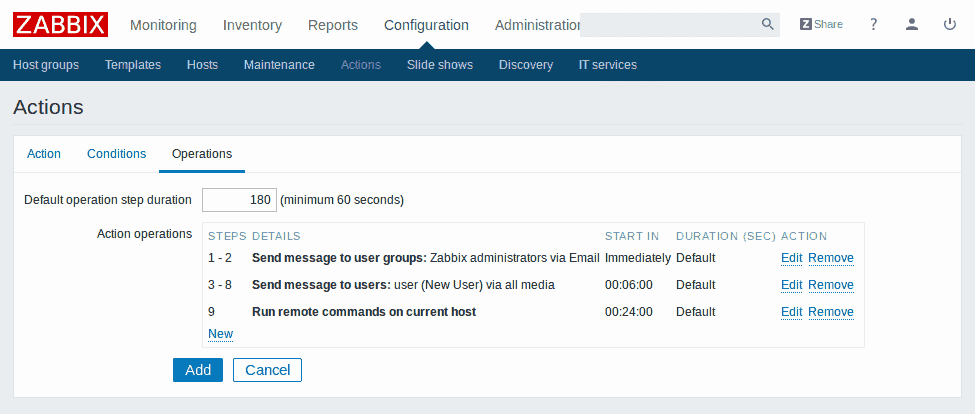Go to the Reports menu

point(333,25)
